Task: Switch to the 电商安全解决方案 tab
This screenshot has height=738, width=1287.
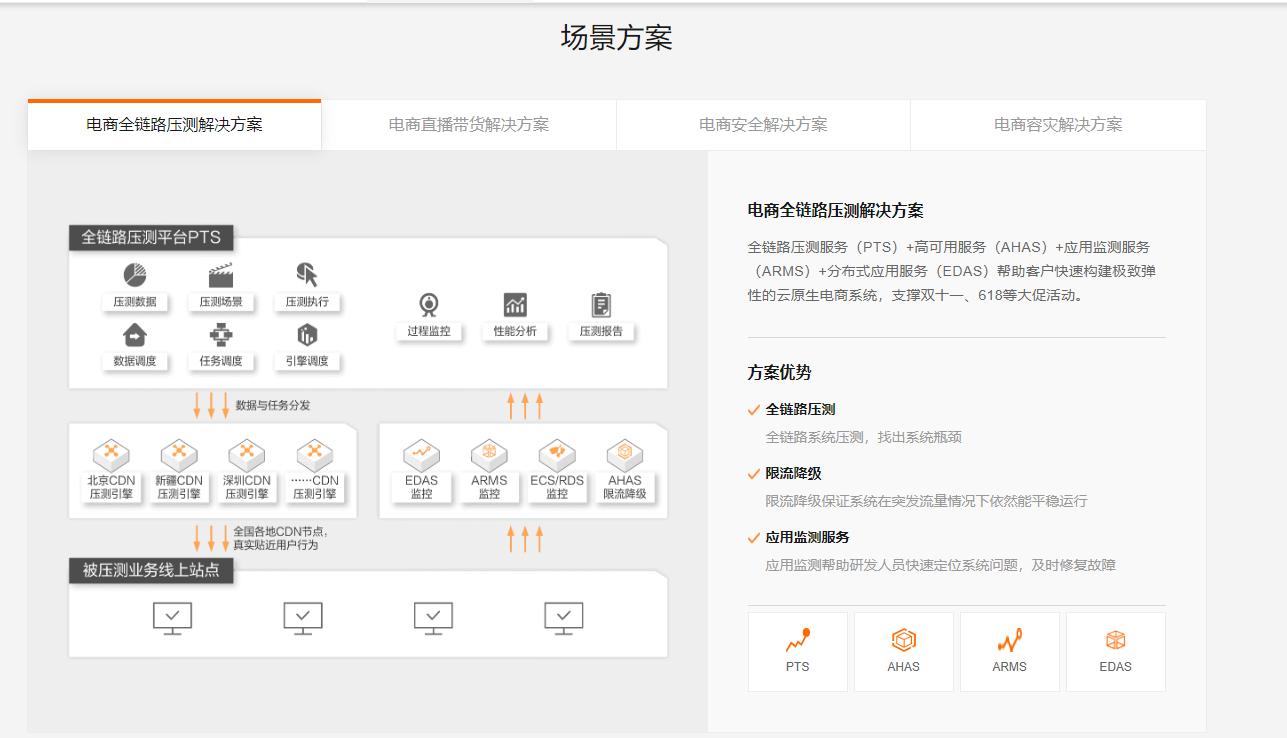Action: coord(763,125)
